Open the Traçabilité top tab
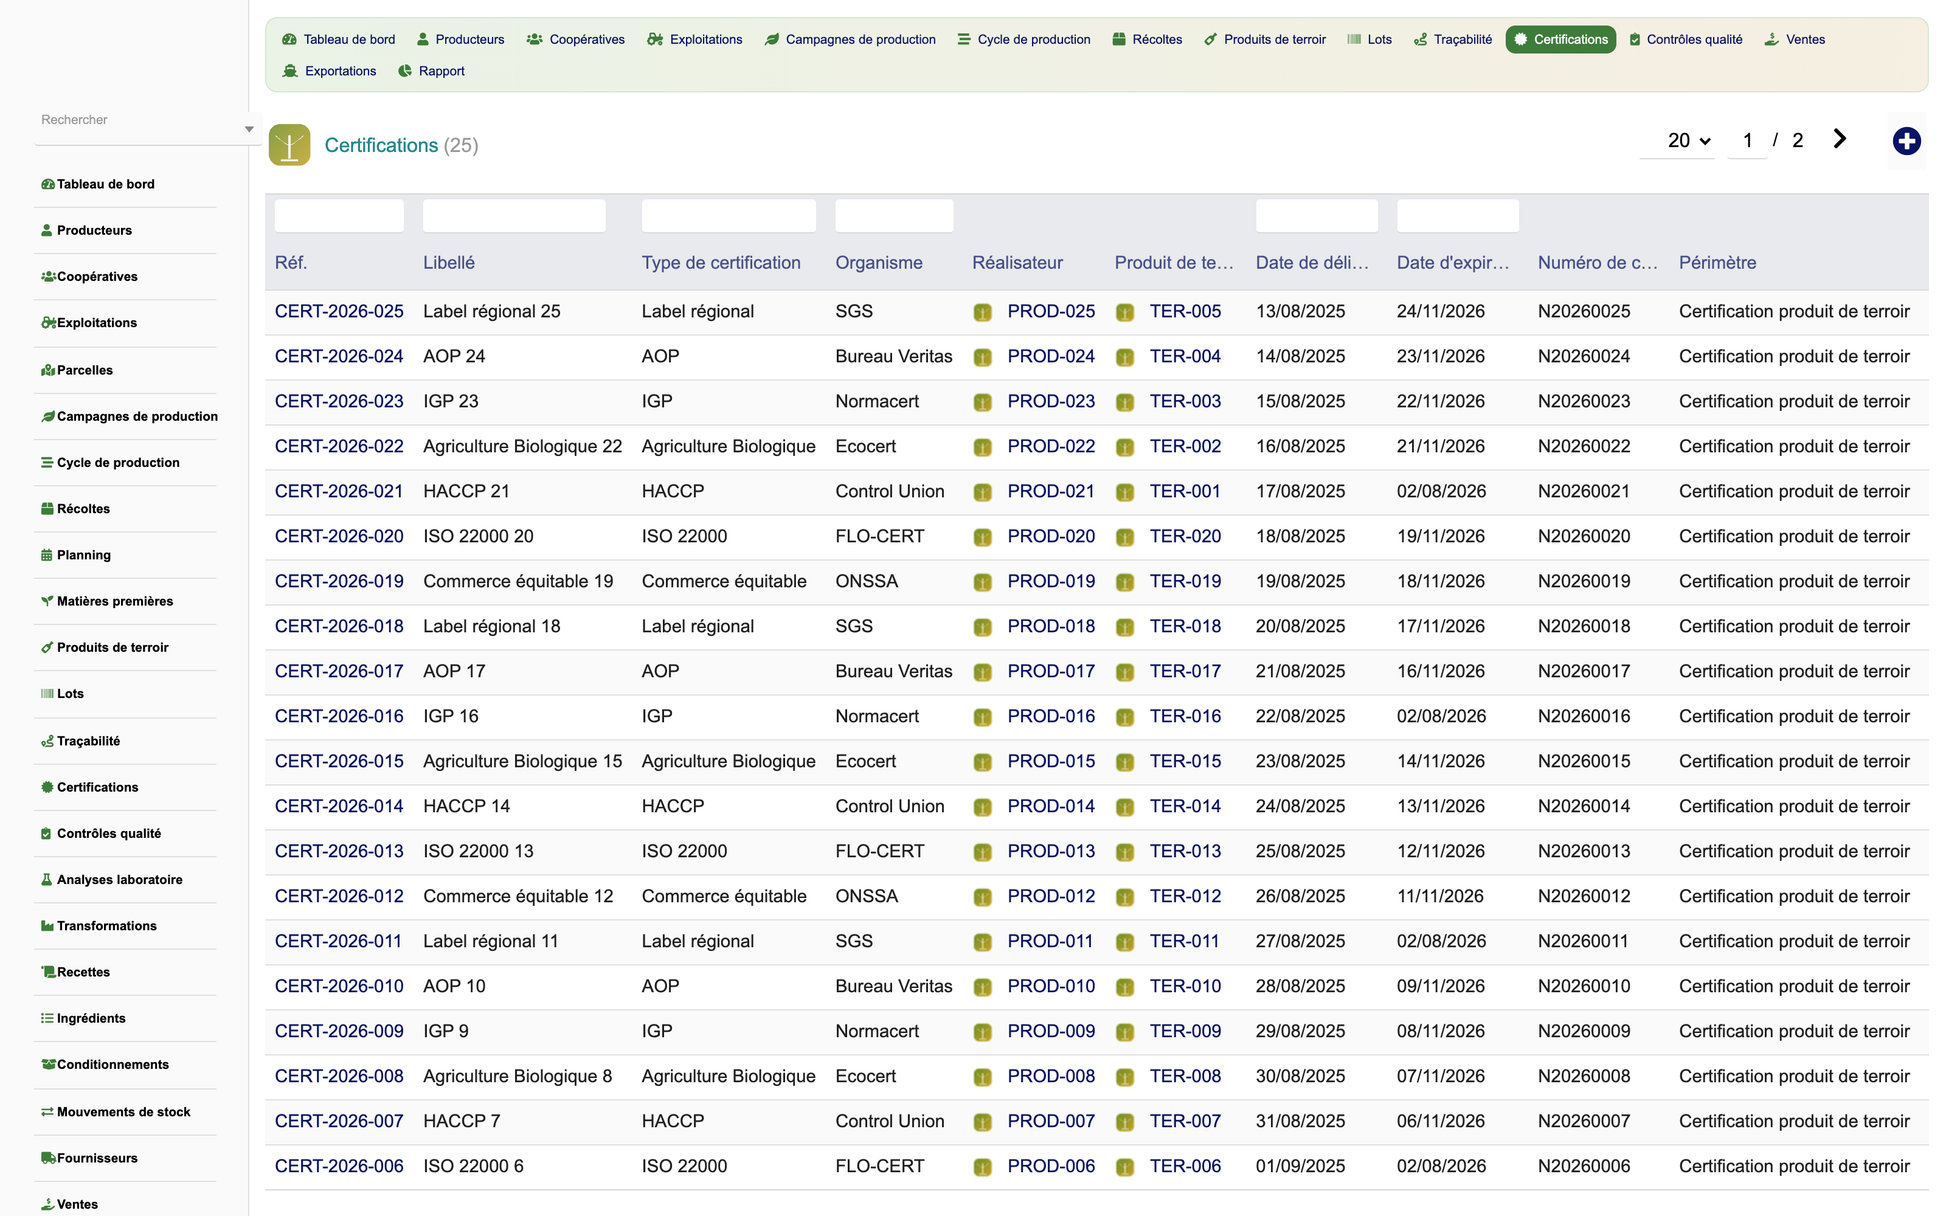Image resolution: width=1946 pixels, height=1216 pixels. (1453, 39)
